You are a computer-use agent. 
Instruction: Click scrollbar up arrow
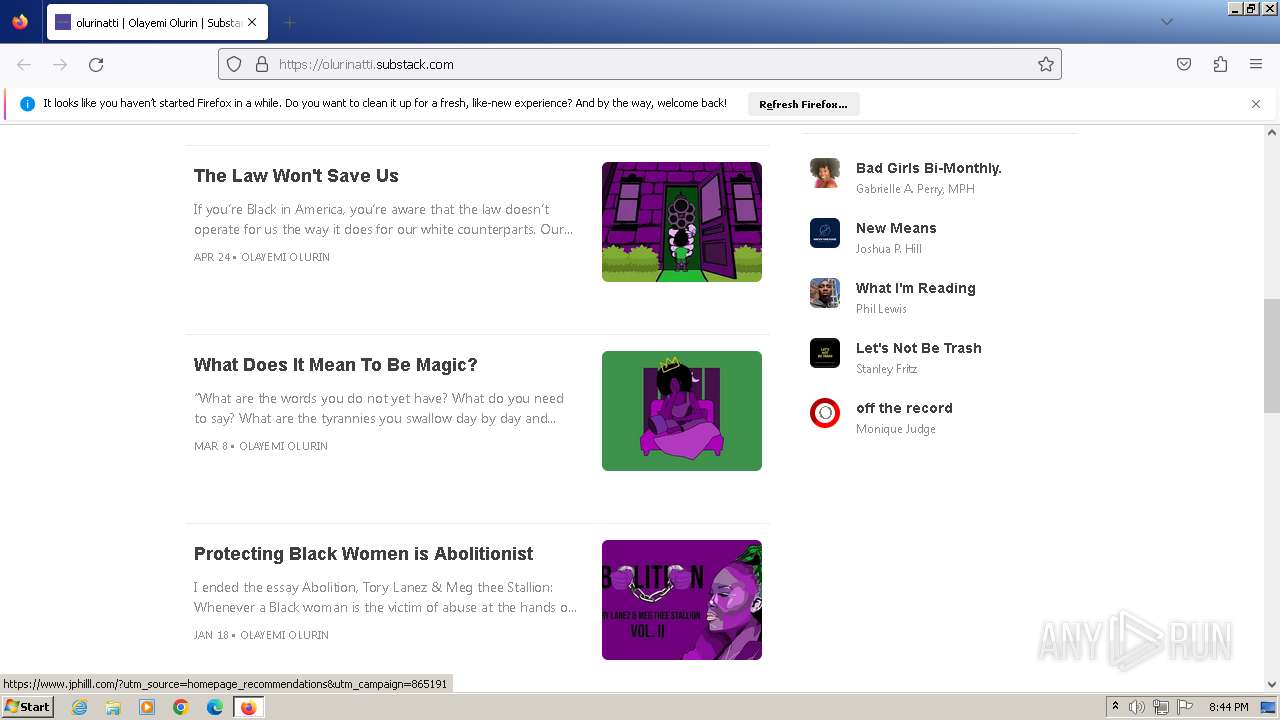point(1272,132)
